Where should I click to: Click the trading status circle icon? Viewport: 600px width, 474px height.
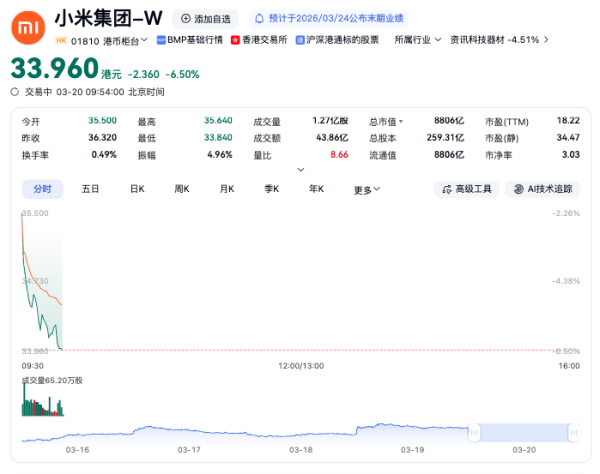coord(15,92)
